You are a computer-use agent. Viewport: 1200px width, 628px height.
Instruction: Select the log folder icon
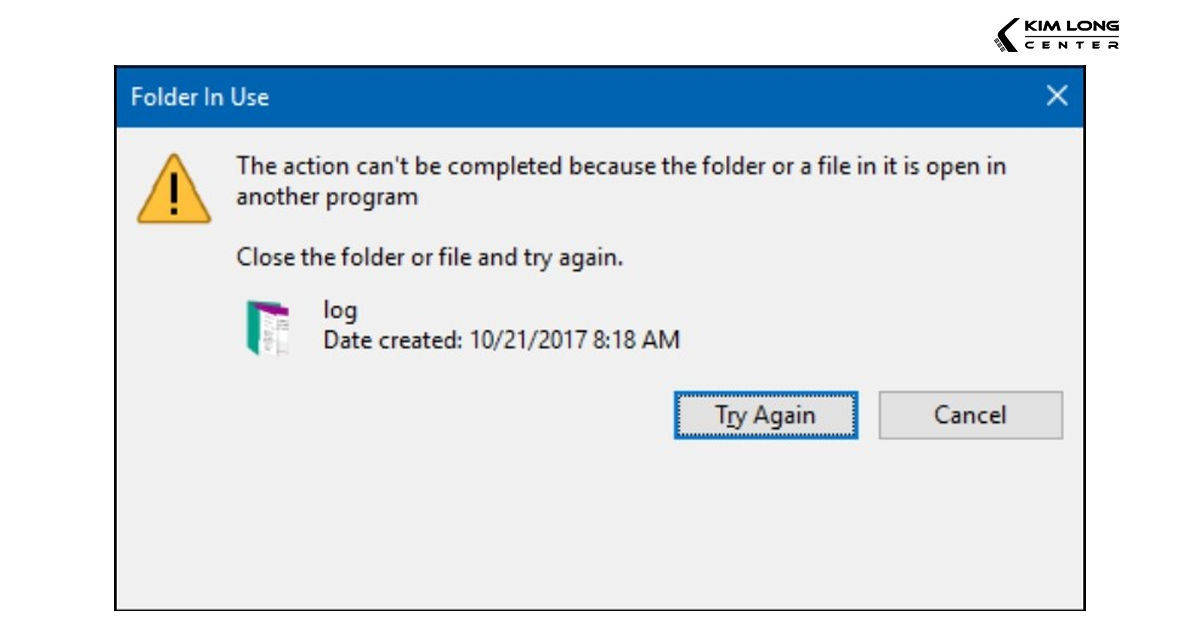pos(268,327)
